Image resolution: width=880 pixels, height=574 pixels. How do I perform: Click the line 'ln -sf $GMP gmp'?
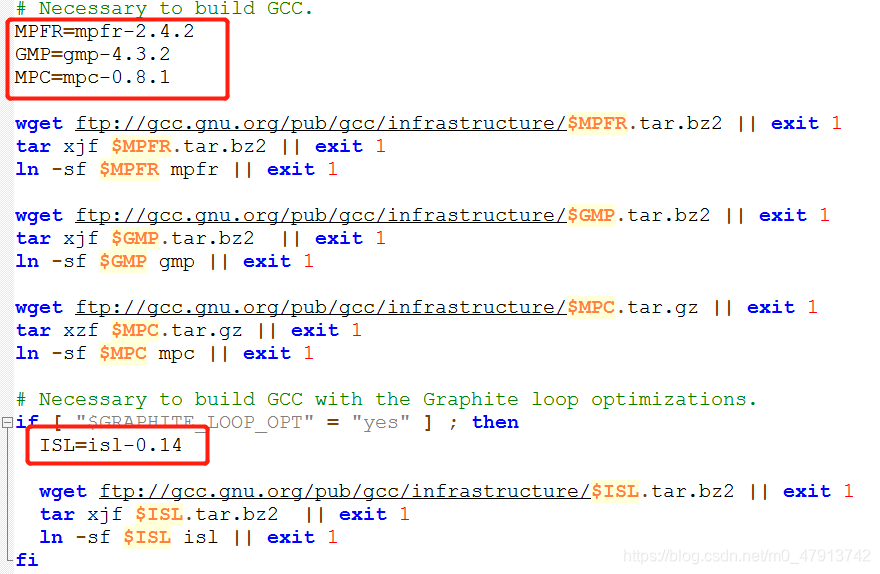164,261
